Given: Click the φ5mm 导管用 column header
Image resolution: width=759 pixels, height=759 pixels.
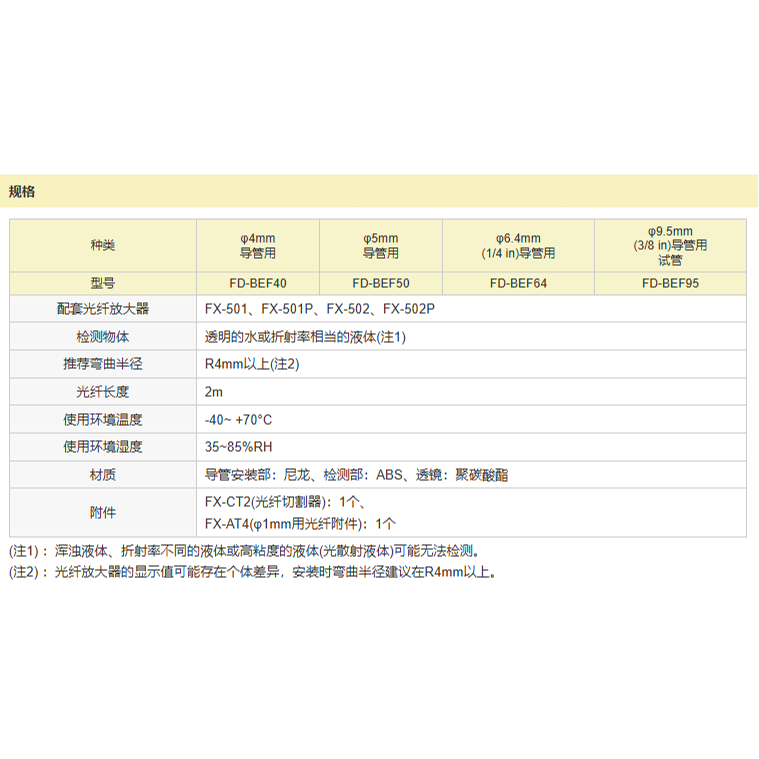Looking at the screenshot, I should pos(381,245).
